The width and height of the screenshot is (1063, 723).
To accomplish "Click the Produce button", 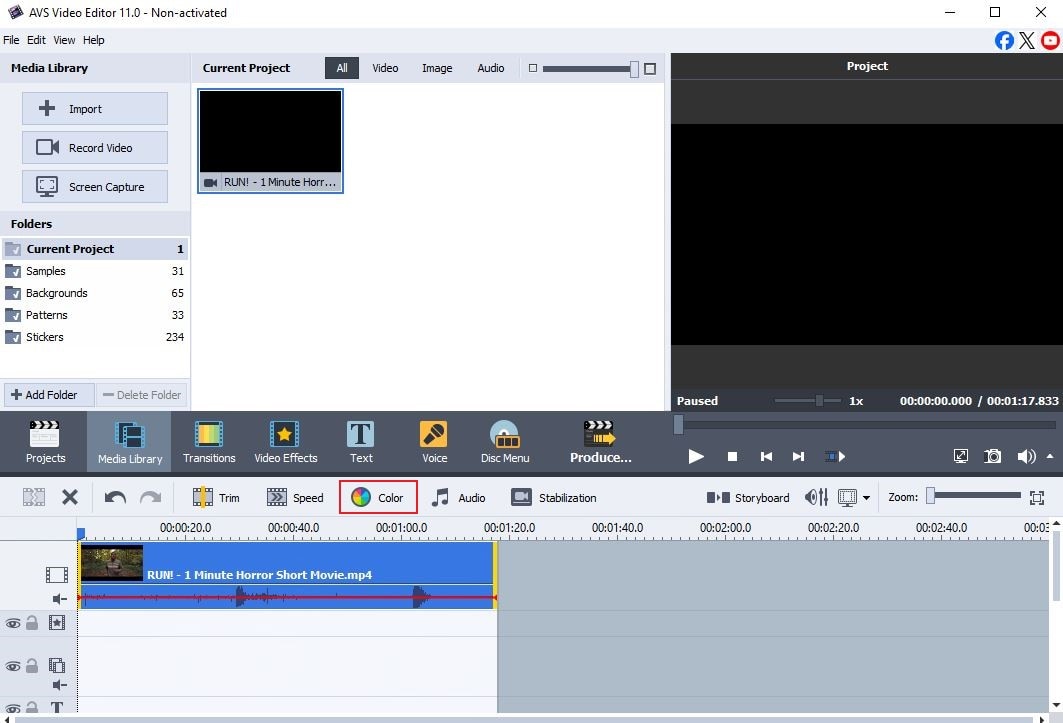I will pos(601,442).
